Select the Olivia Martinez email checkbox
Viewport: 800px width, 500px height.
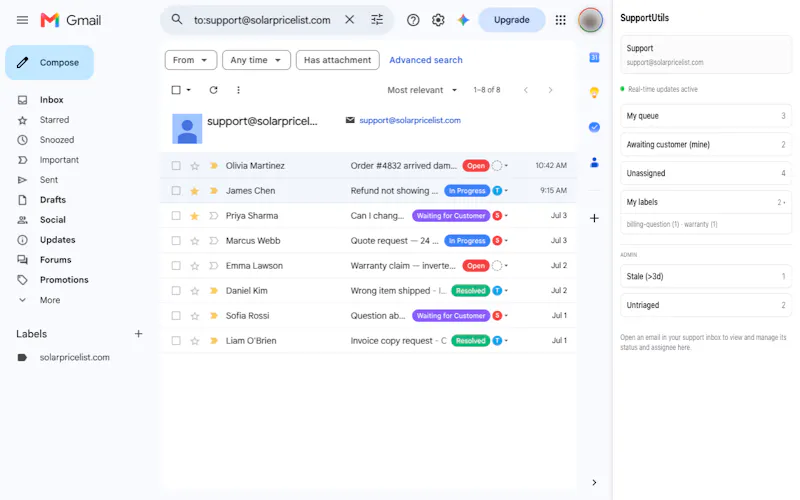pos(176,166)
